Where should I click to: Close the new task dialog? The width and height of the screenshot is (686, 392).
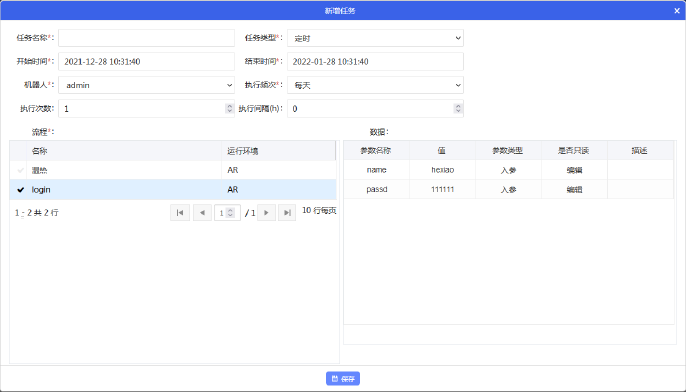click(x=677, y=11)
